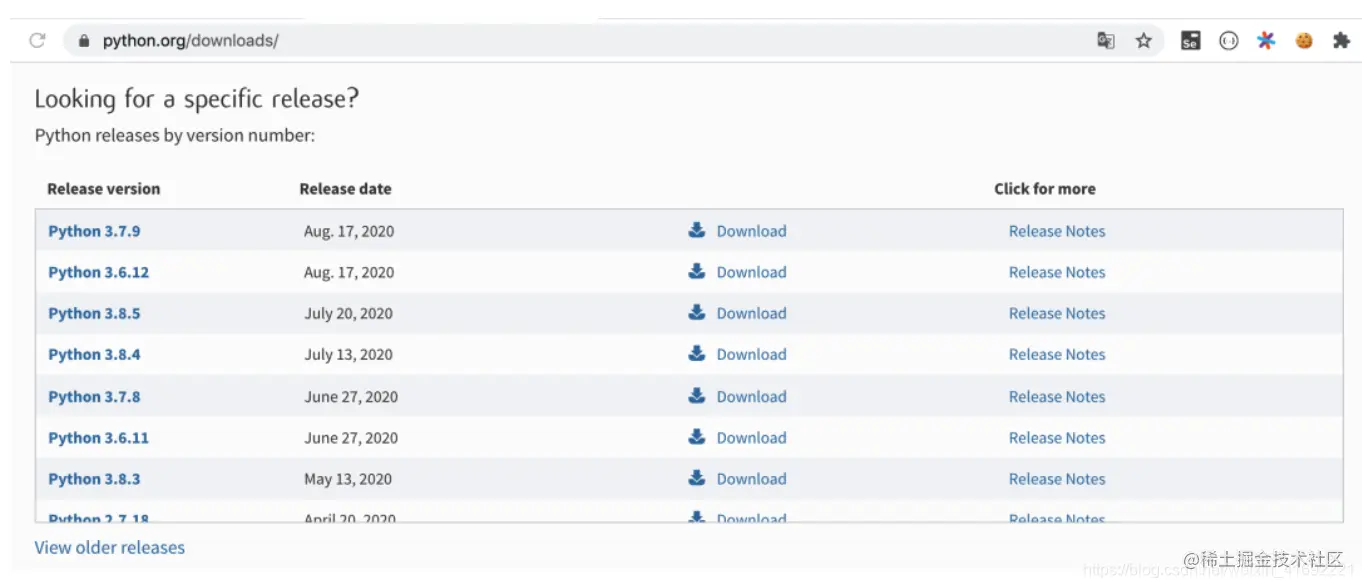Click download icon for Python 3.7.8

pyautogui.click(x=697, y=395)
